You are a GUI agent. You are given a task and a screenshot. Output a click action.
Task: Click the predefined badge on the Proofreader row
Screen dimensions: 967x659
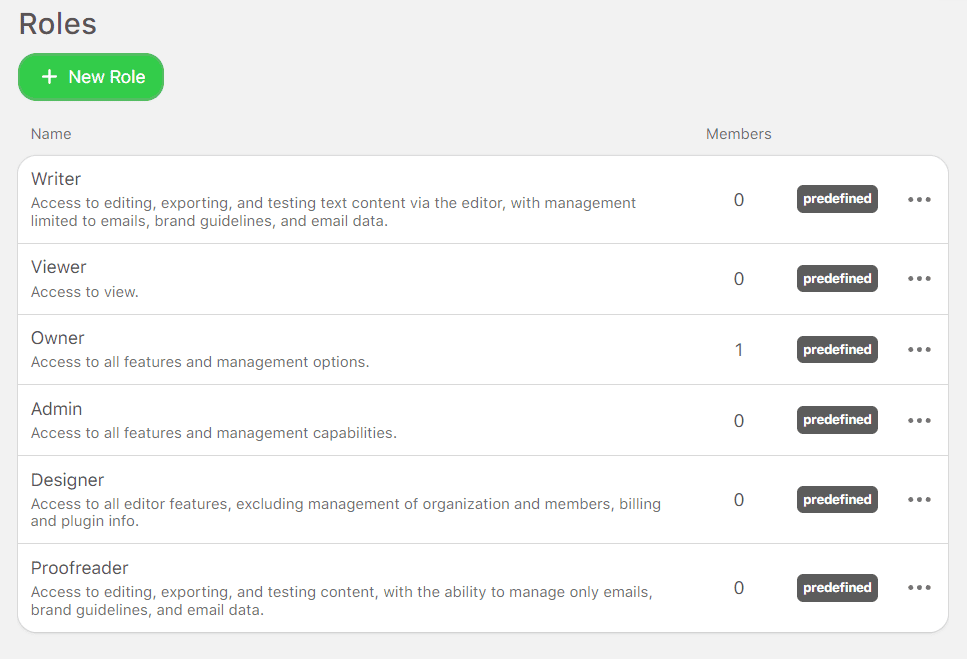(836, 588)
